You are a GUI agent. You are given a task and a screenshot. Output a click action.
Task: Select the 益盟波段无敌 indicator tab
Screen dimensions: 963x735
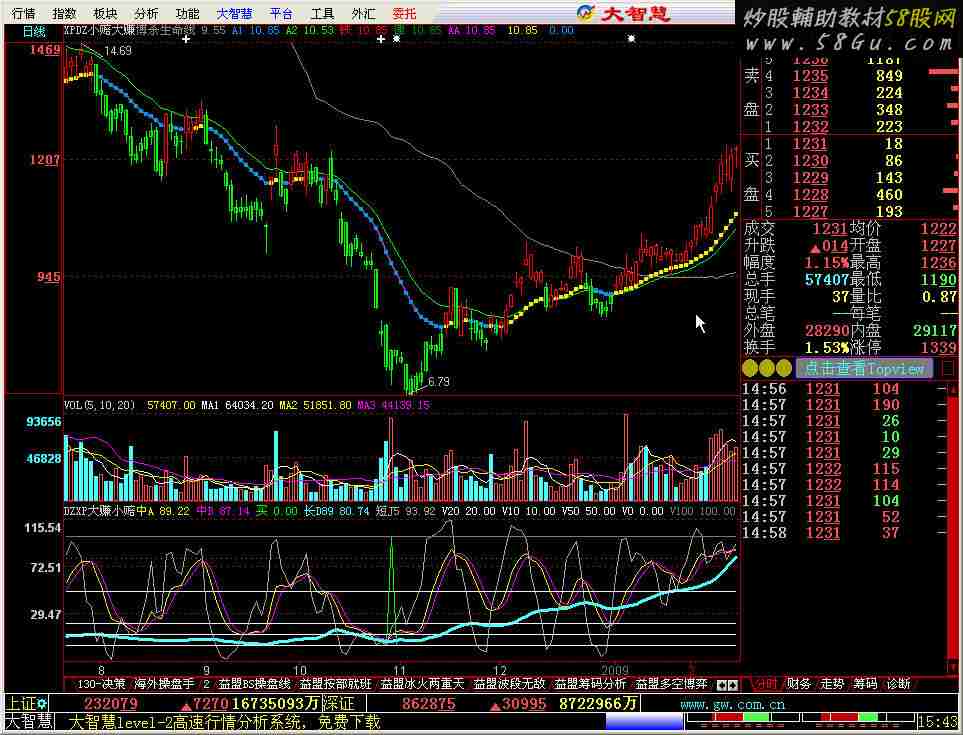[x=509, y=683]
